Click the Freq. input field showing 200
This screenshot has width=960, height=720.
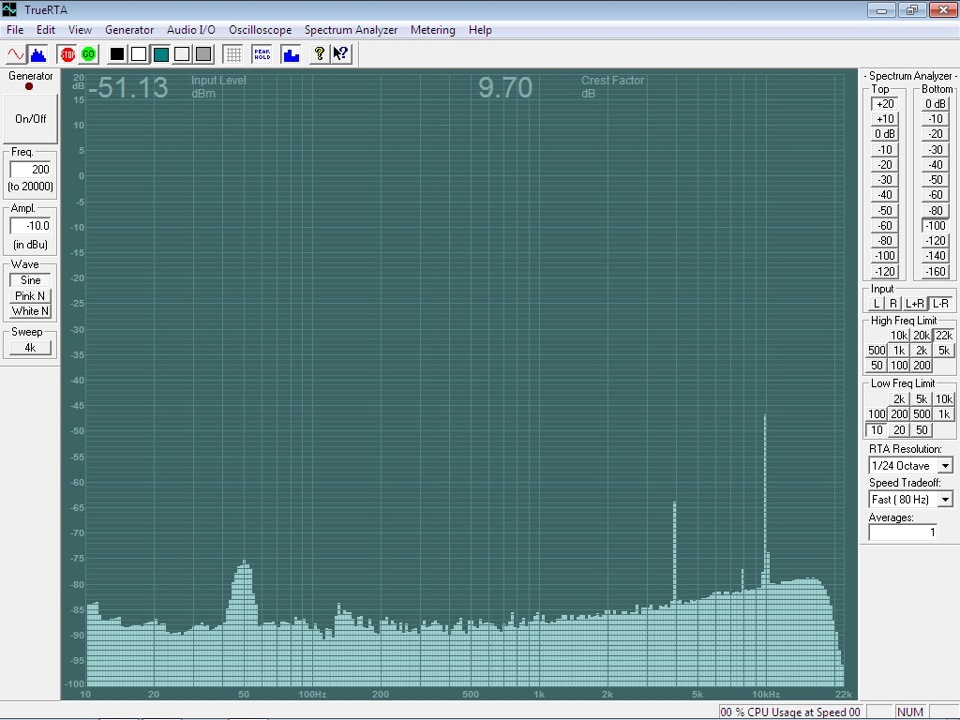31,170
